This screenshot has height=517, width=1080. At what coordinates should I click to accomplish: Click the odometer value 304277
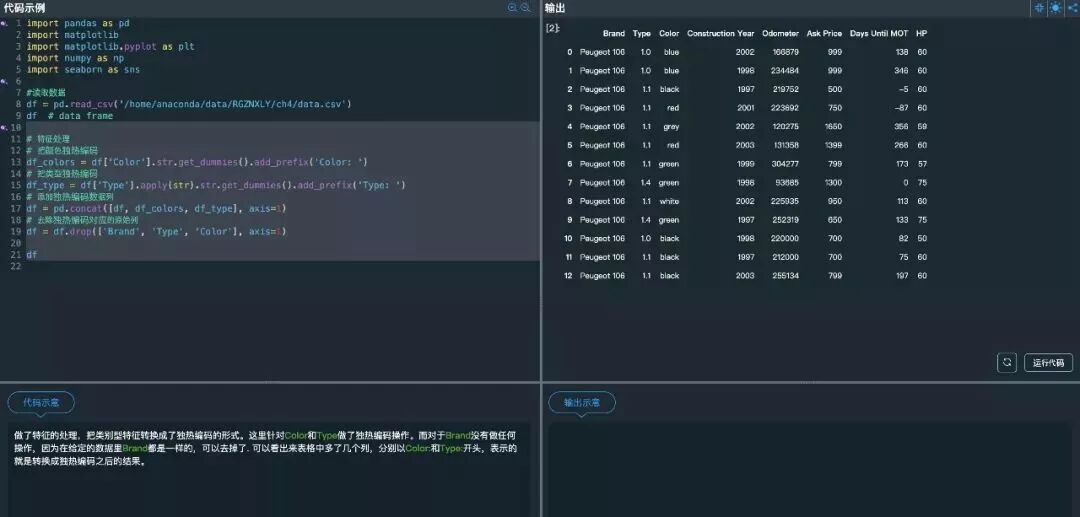tap(786, 164)
